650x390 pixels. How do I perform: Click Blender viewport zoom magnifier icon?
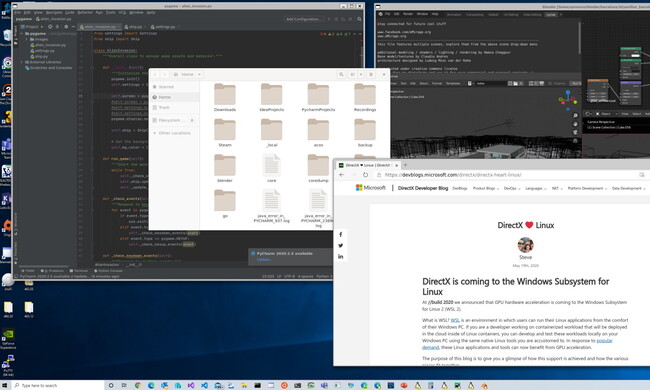[x=575, y=116]
